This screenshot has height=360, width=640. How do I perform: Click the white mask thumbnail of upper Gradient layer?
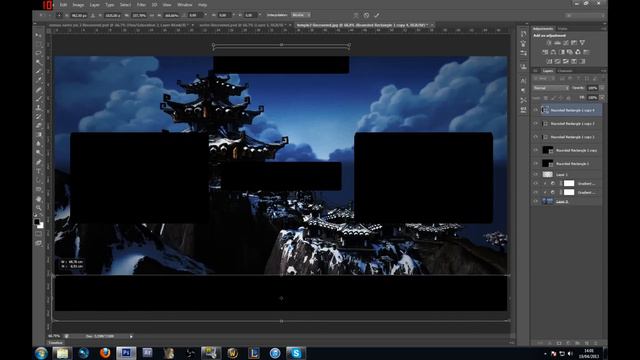click(x=569, y=183)
